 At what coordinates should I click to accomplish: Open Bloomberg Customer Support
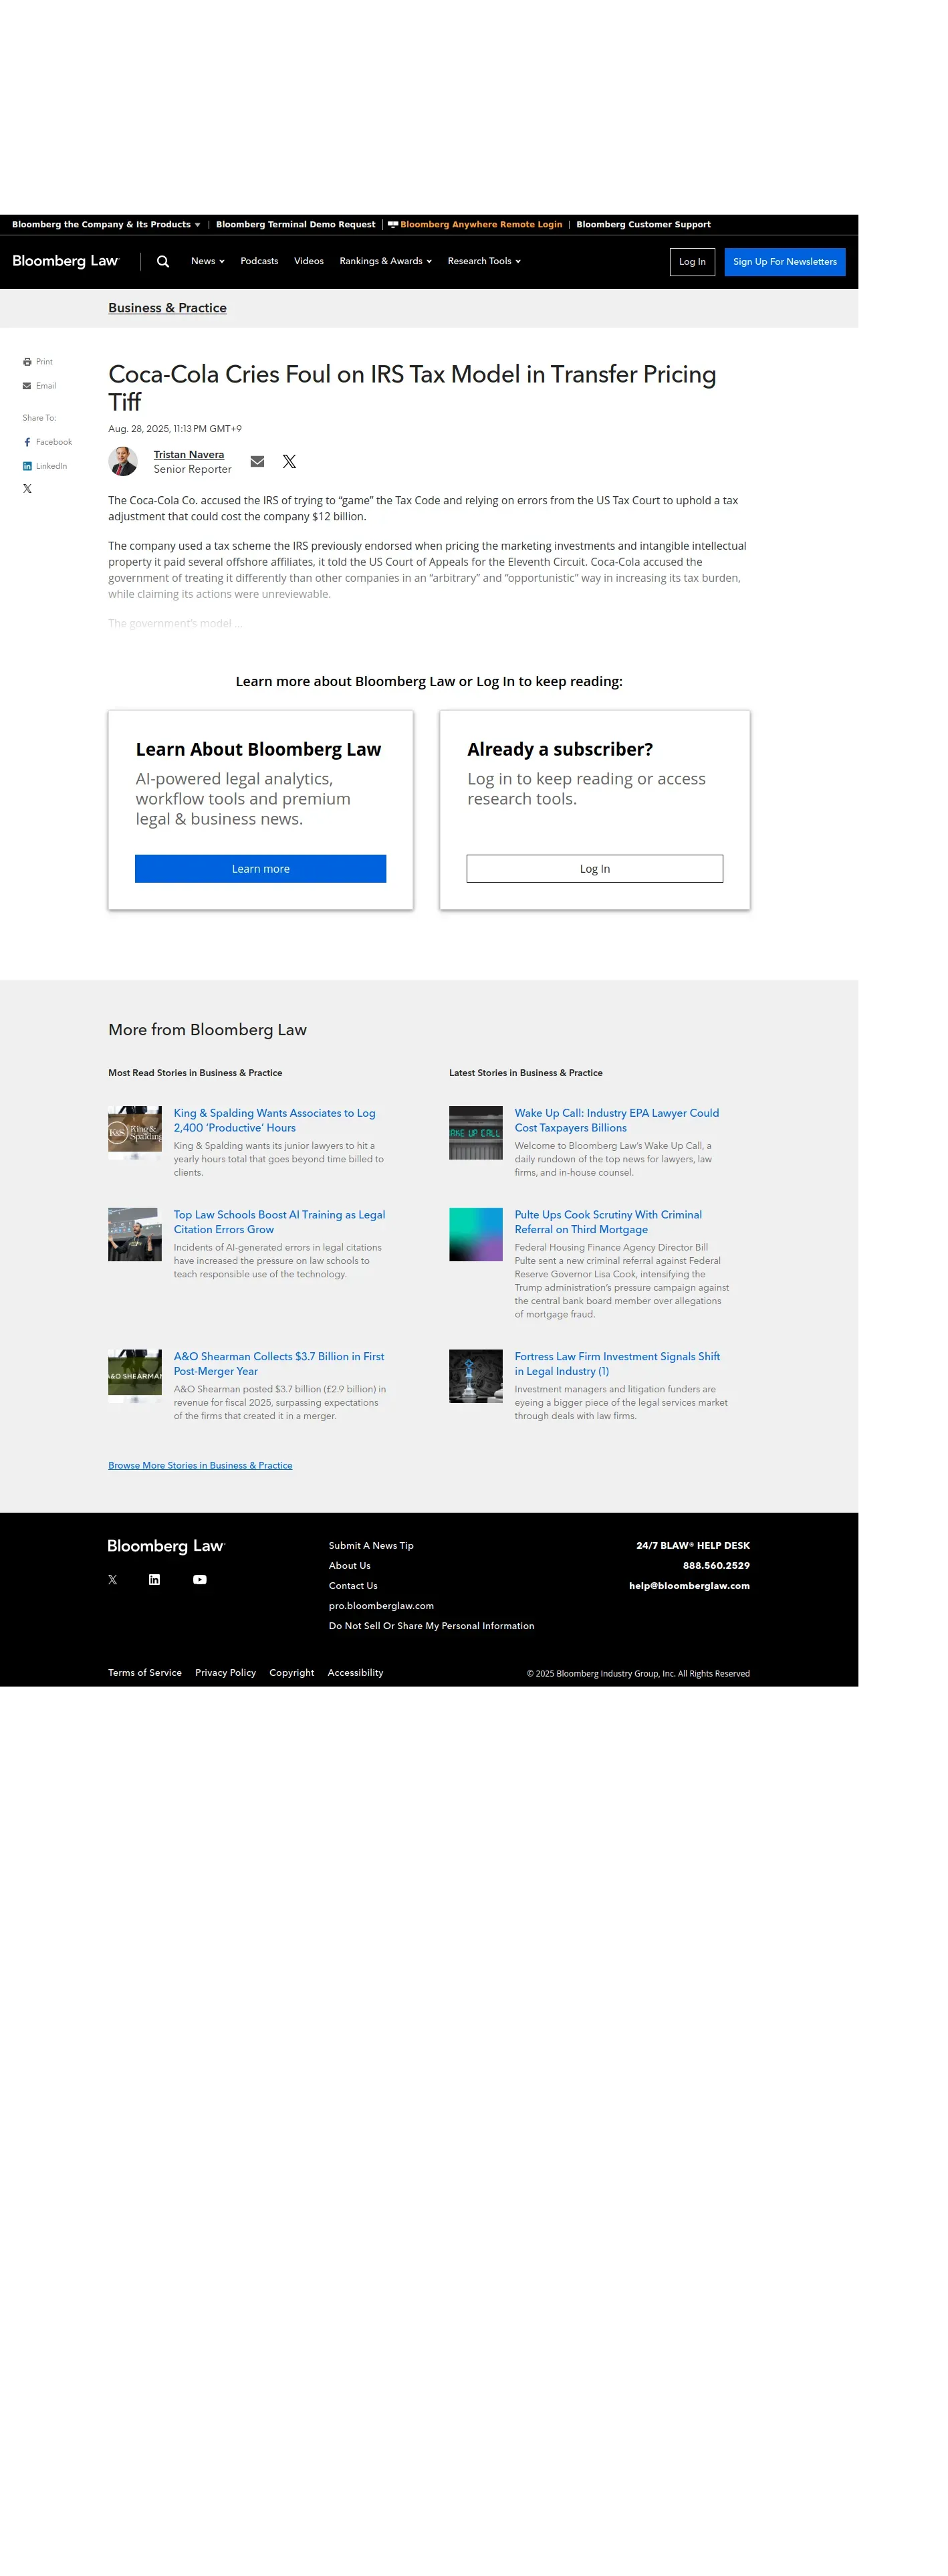pos(643,225)
